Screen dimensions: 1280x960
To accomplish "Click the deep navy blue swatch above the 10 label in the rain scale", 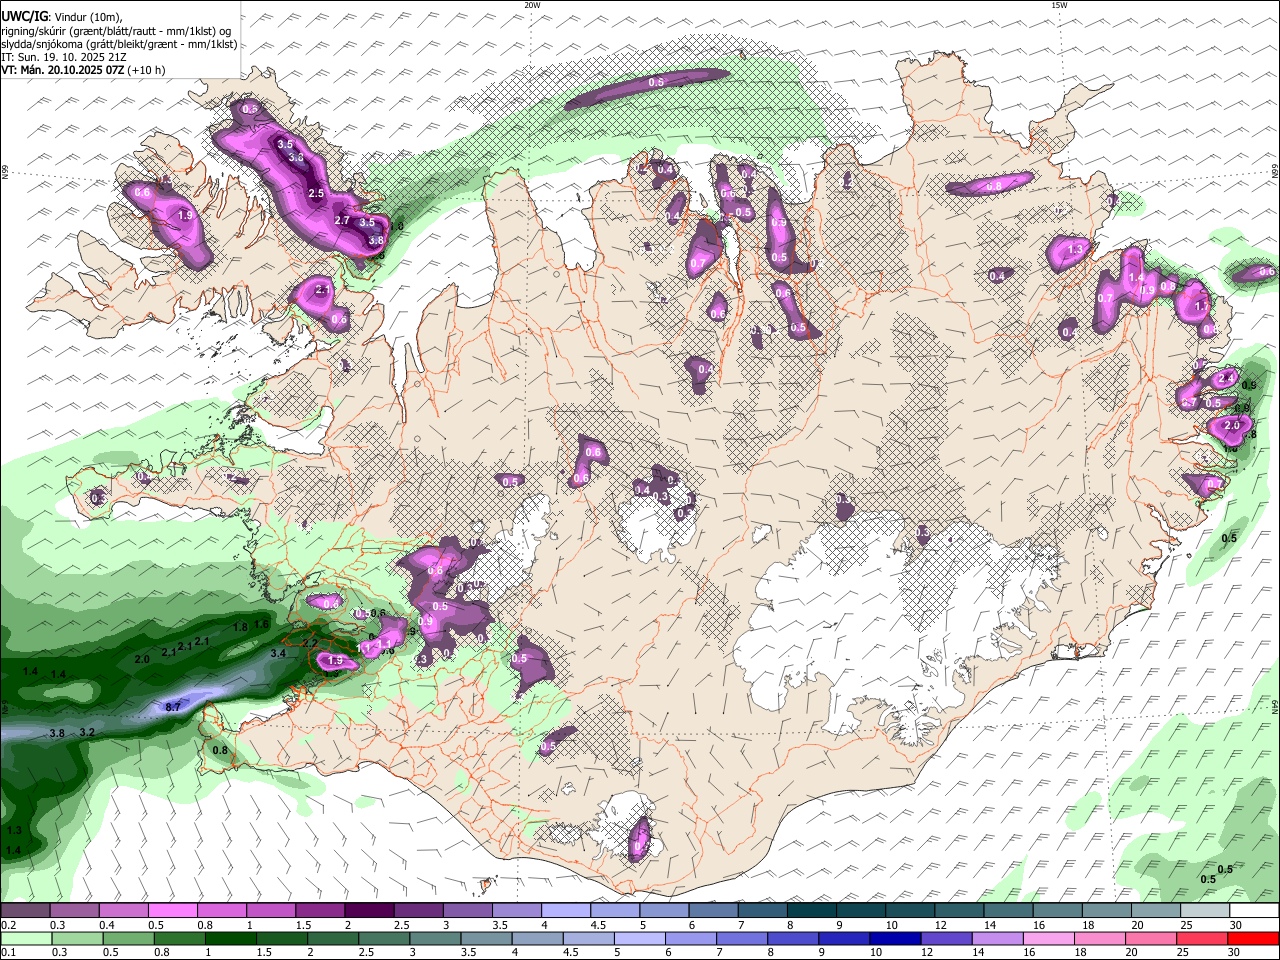I will point(895,938).
